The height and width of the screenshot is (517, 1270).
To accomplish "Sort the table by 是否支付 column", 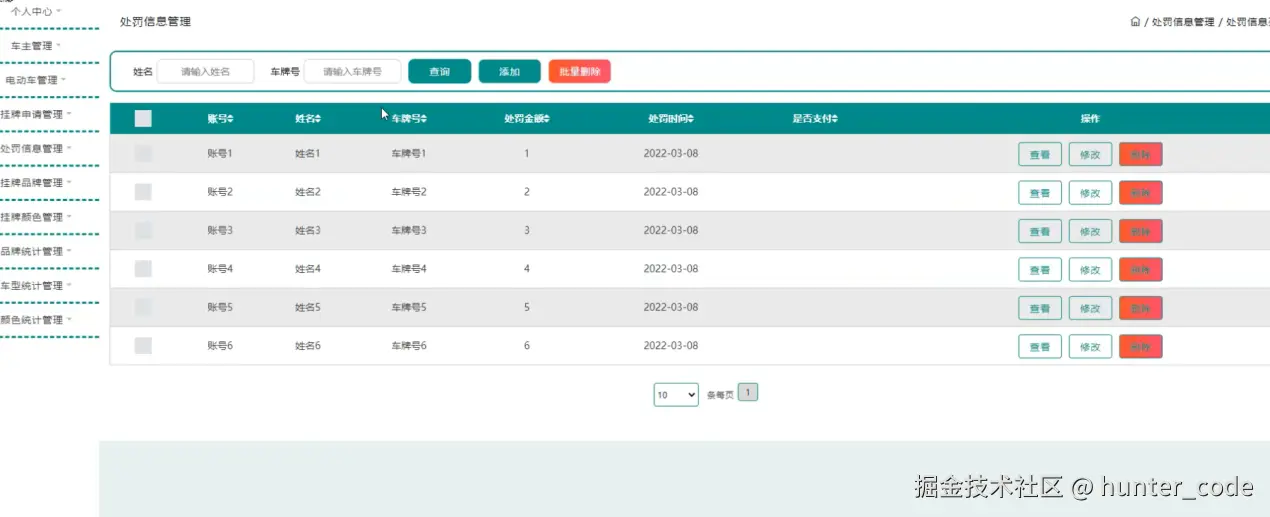I will point(815,119).
